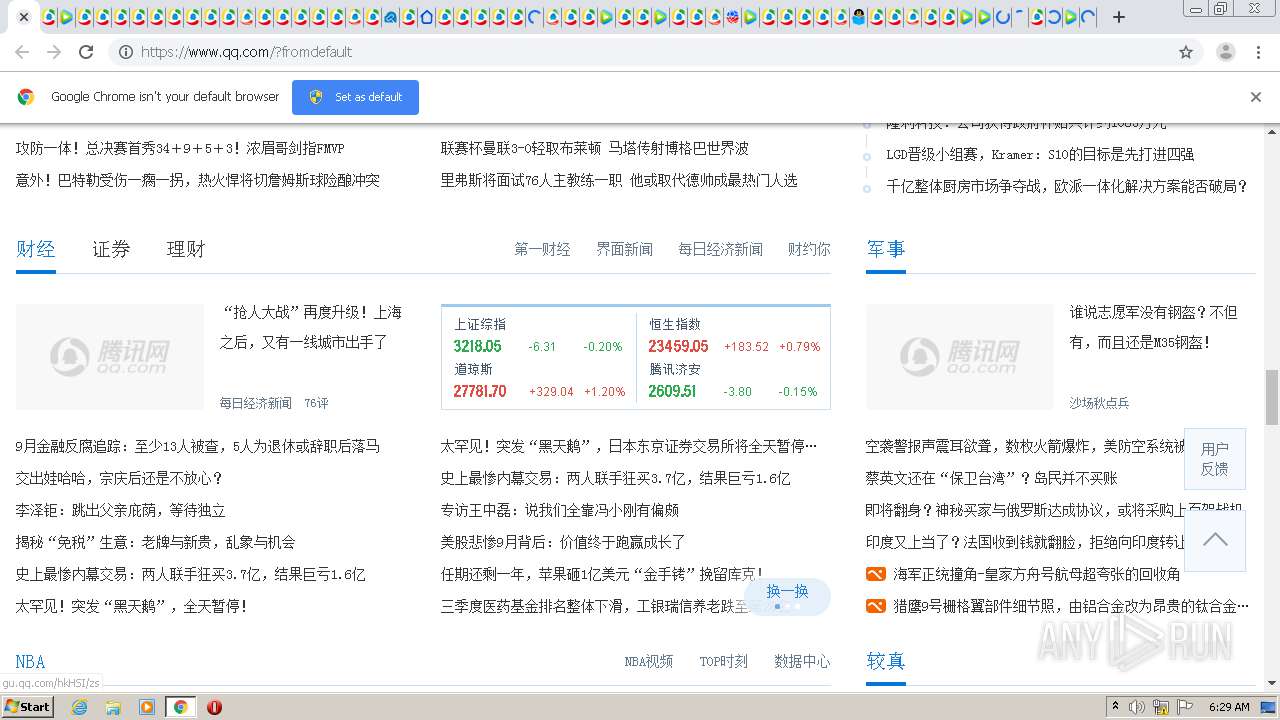1280x720 pixels.
Task: Select the 证券 section tab
Action: [x=111, y=249]
